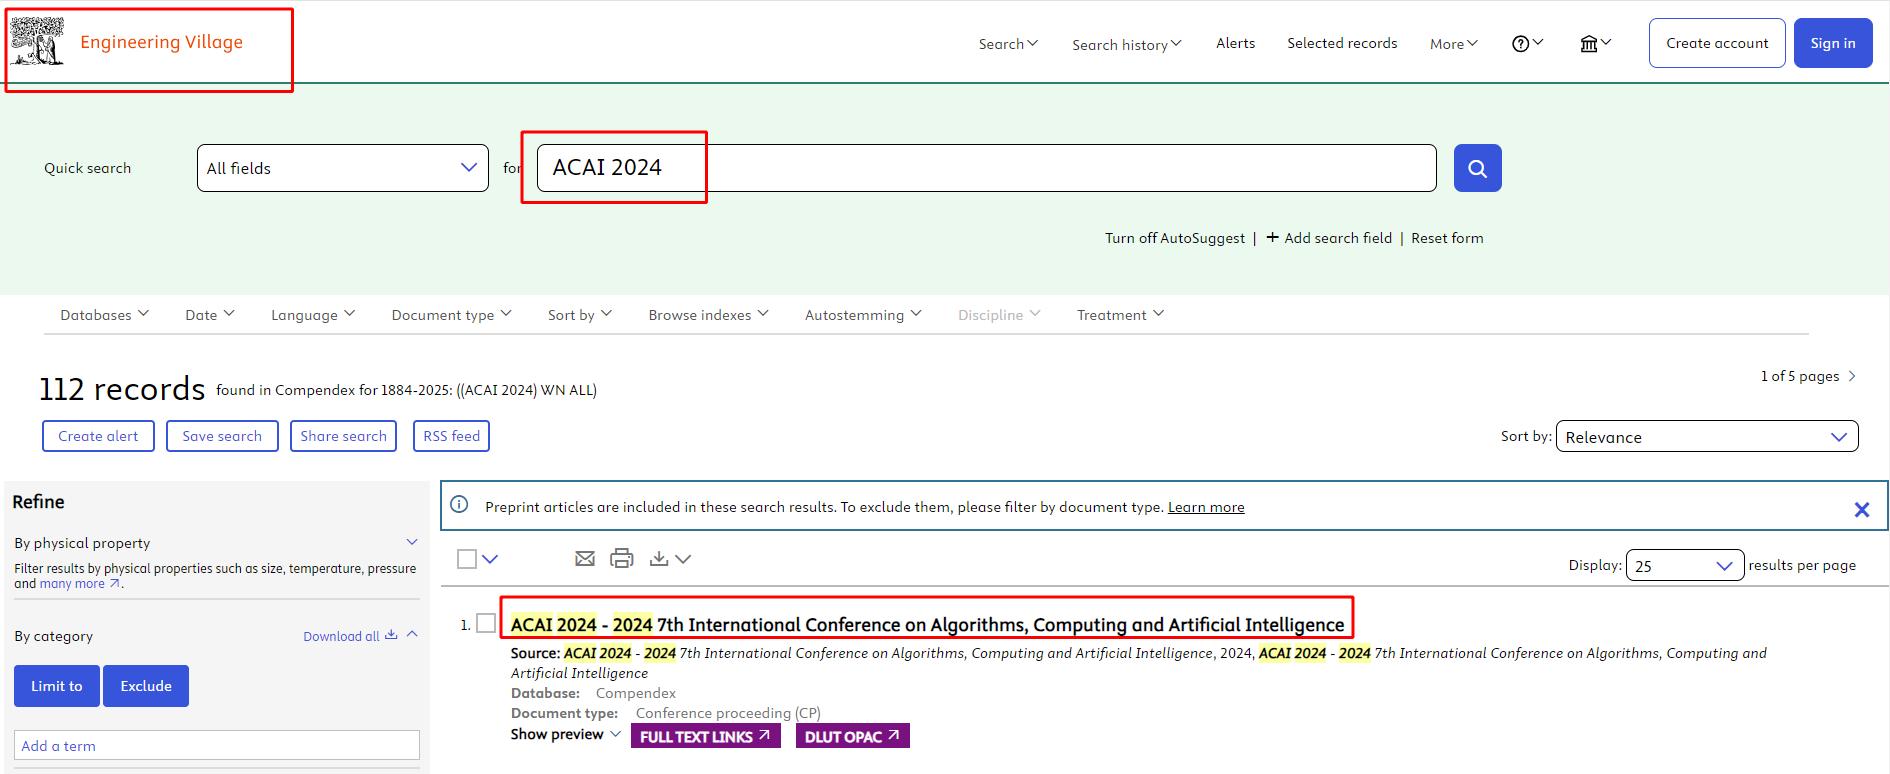
Task: Click the Limit to button
Action: (x=57, y=686)
